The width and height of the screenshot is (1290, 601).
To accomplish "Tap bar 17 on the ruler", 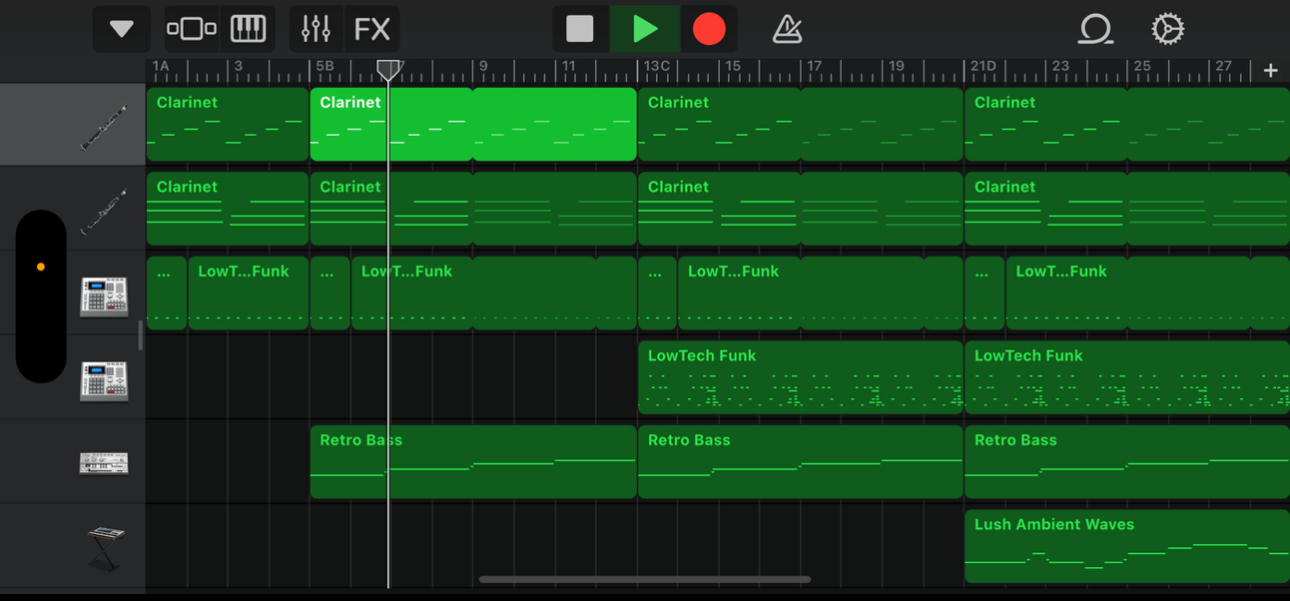I will coord(815,67).
